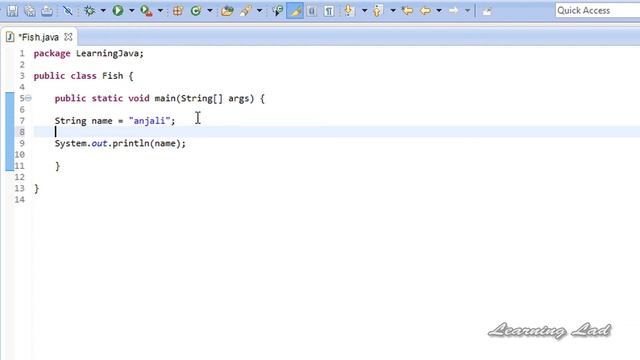Screen dimensions: 640x360
Task: Toggle the Skip All Breakpoints icon
Action: [x=68, y=11]
